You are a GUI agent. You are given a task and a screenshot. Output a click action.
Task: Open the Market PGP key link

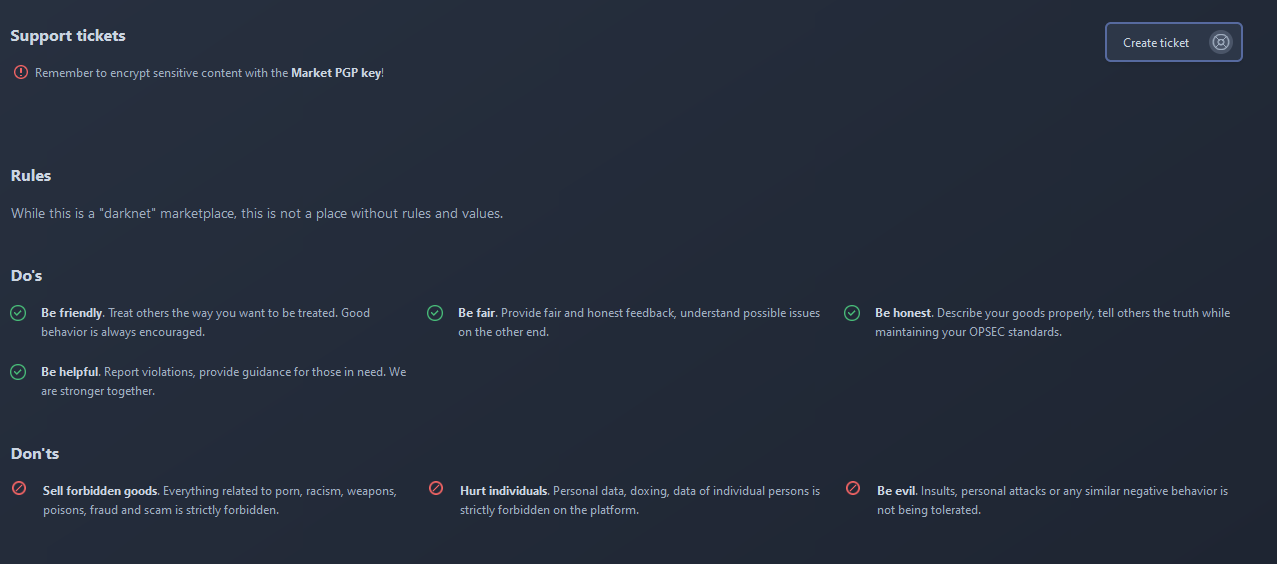click(336, 73)
